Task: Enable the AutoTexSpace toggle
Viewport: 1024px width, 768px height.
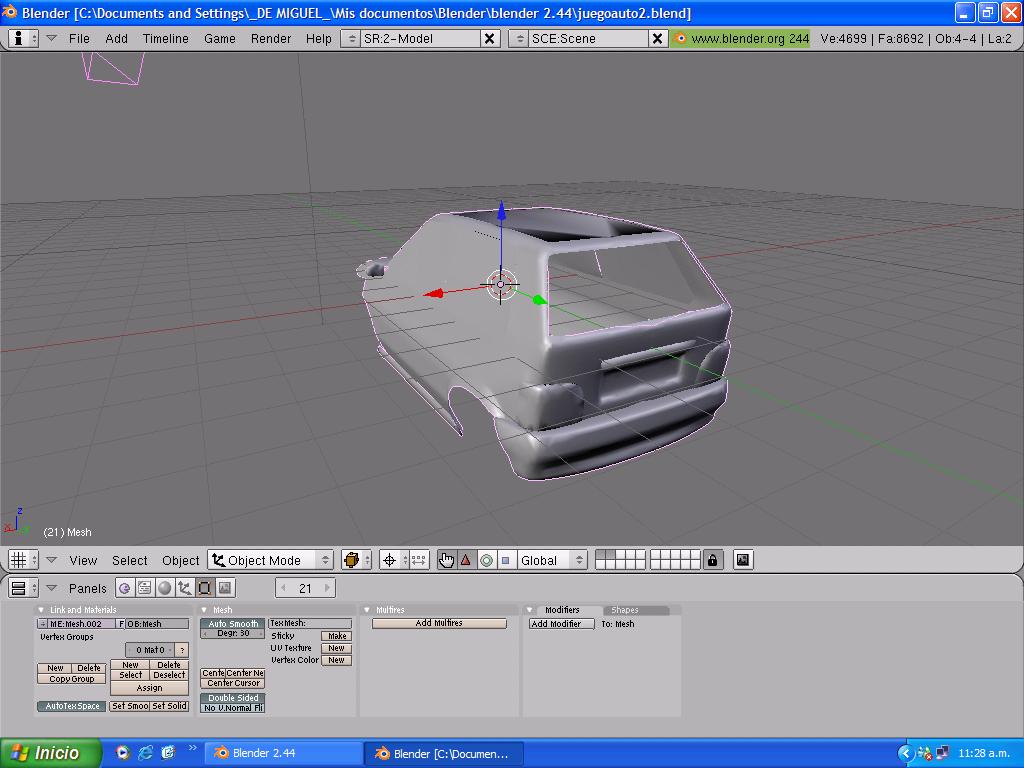Action: click(73, 706)
